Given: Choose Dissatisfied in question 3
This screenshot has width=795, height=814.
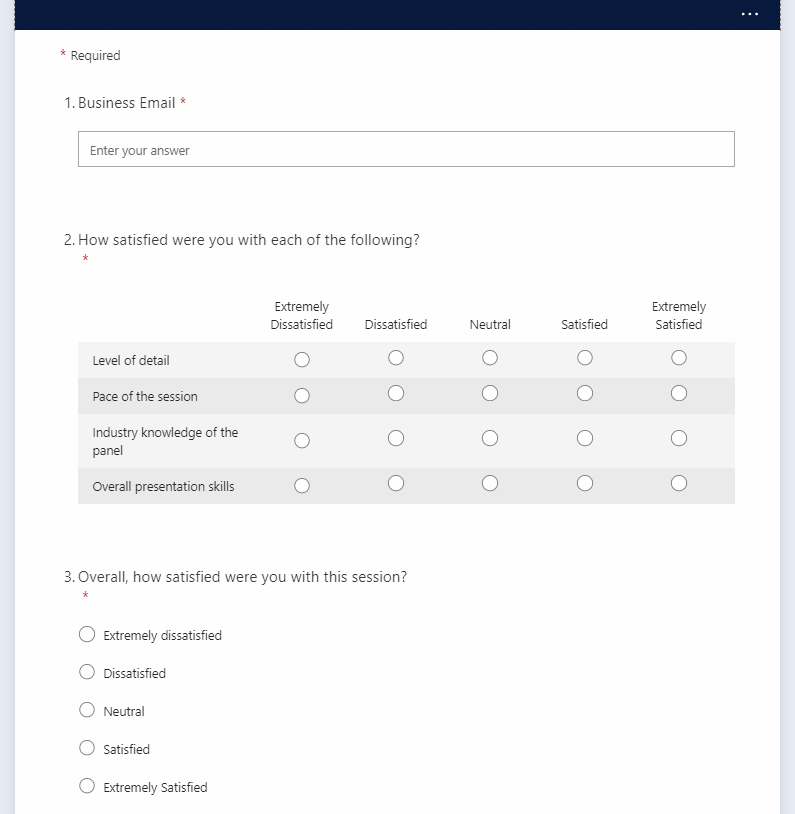Looking at the screenshot, I should [x=86, y=671].
